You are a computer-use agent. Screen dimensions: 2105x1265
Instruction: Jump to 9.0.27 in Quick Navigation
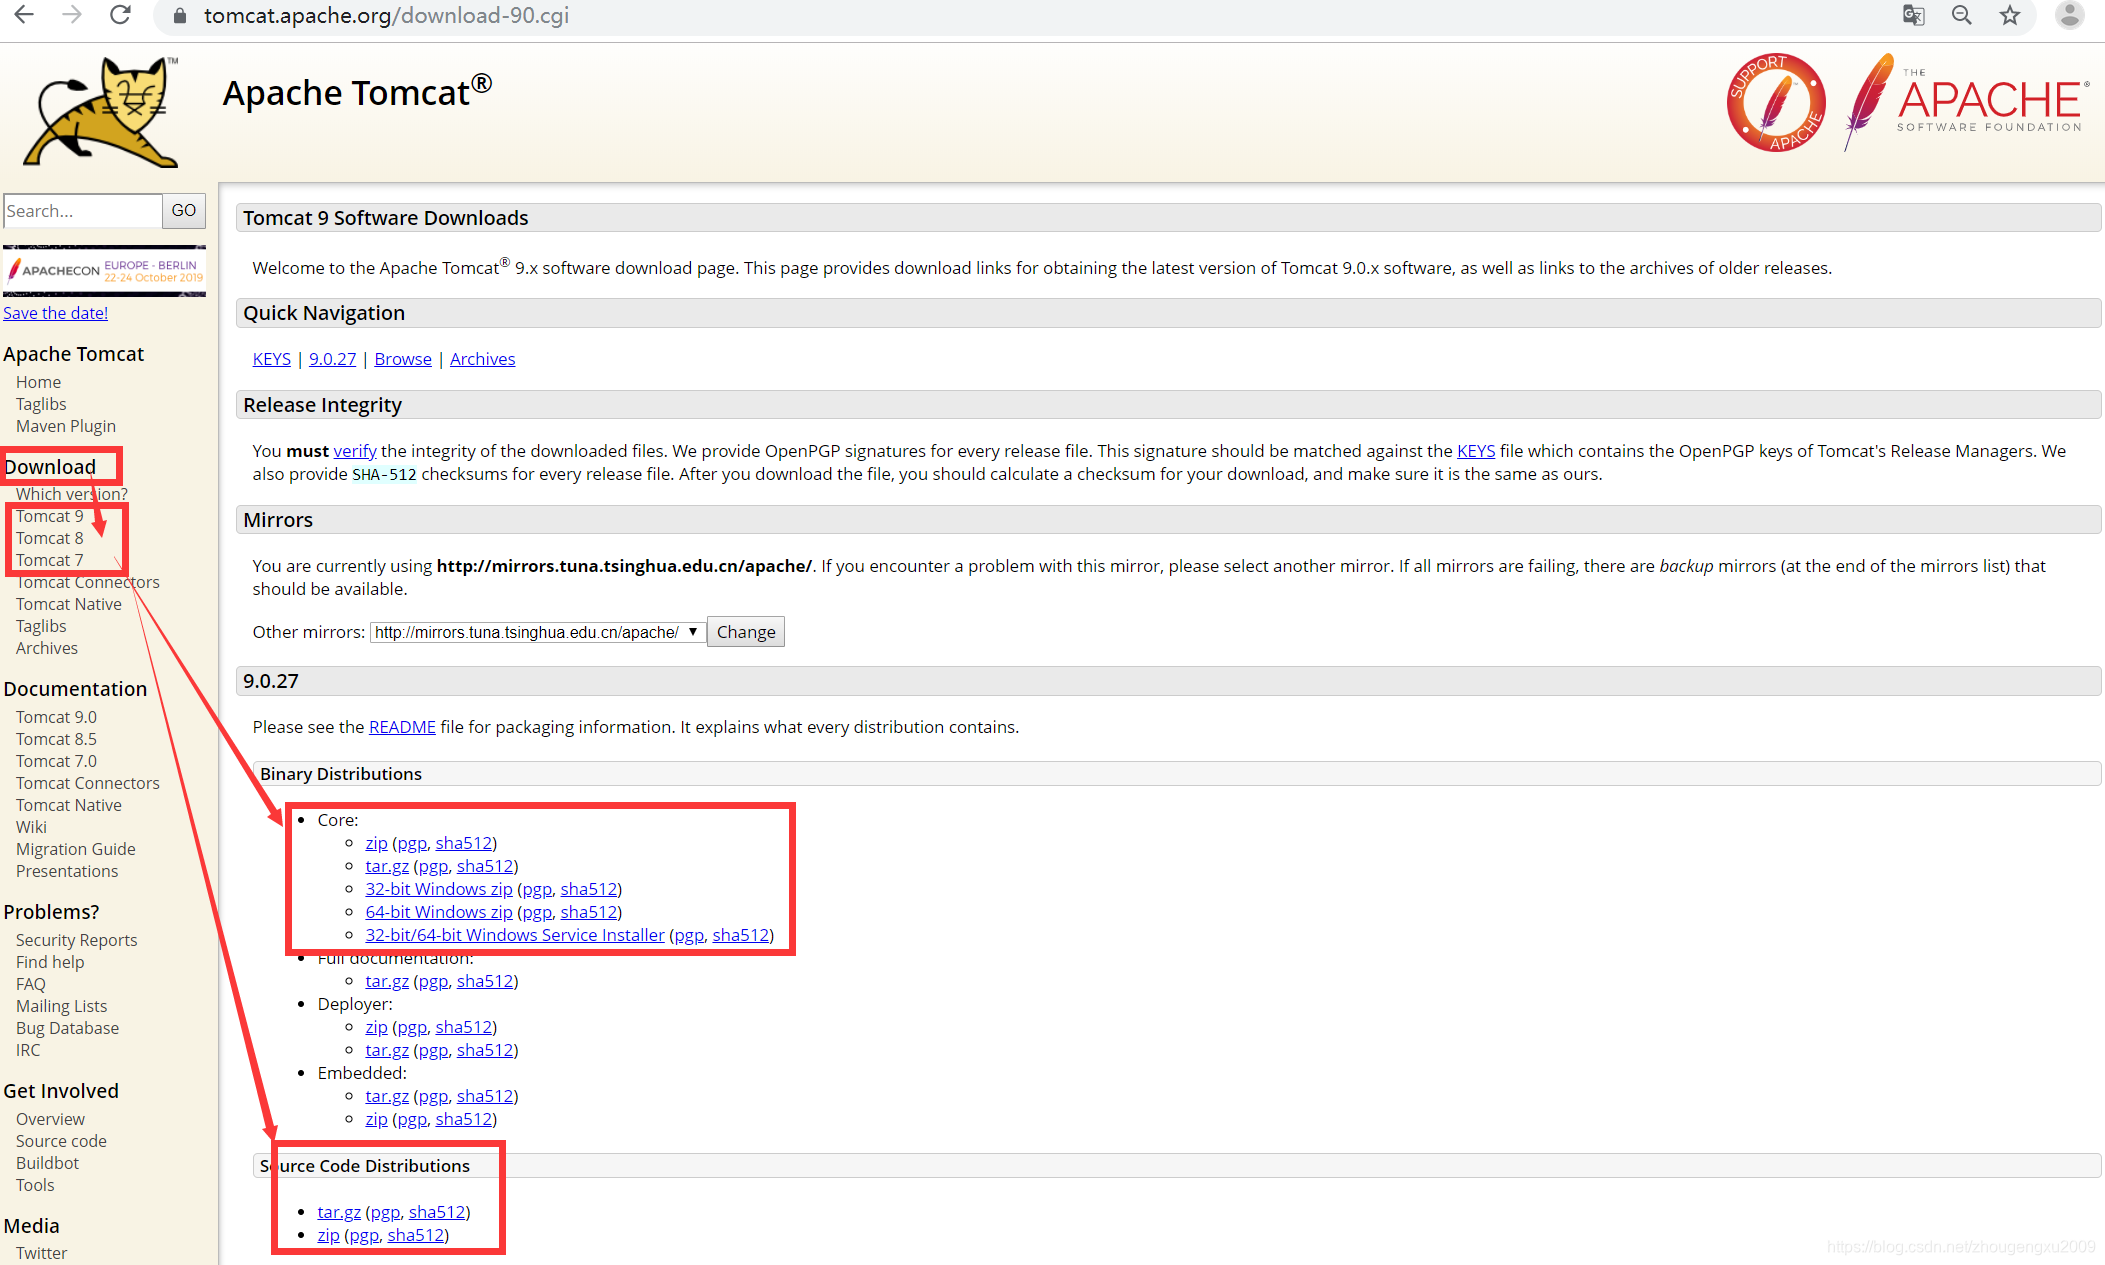click(x=333, y=359)
